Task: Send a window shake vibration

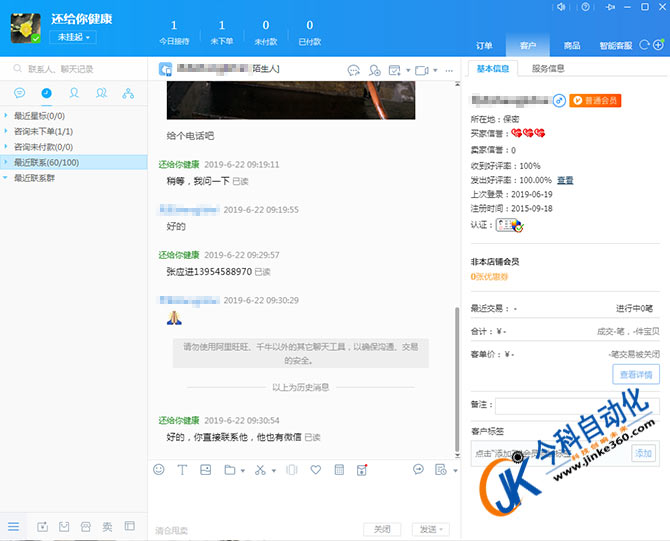Action: (292, 470)
